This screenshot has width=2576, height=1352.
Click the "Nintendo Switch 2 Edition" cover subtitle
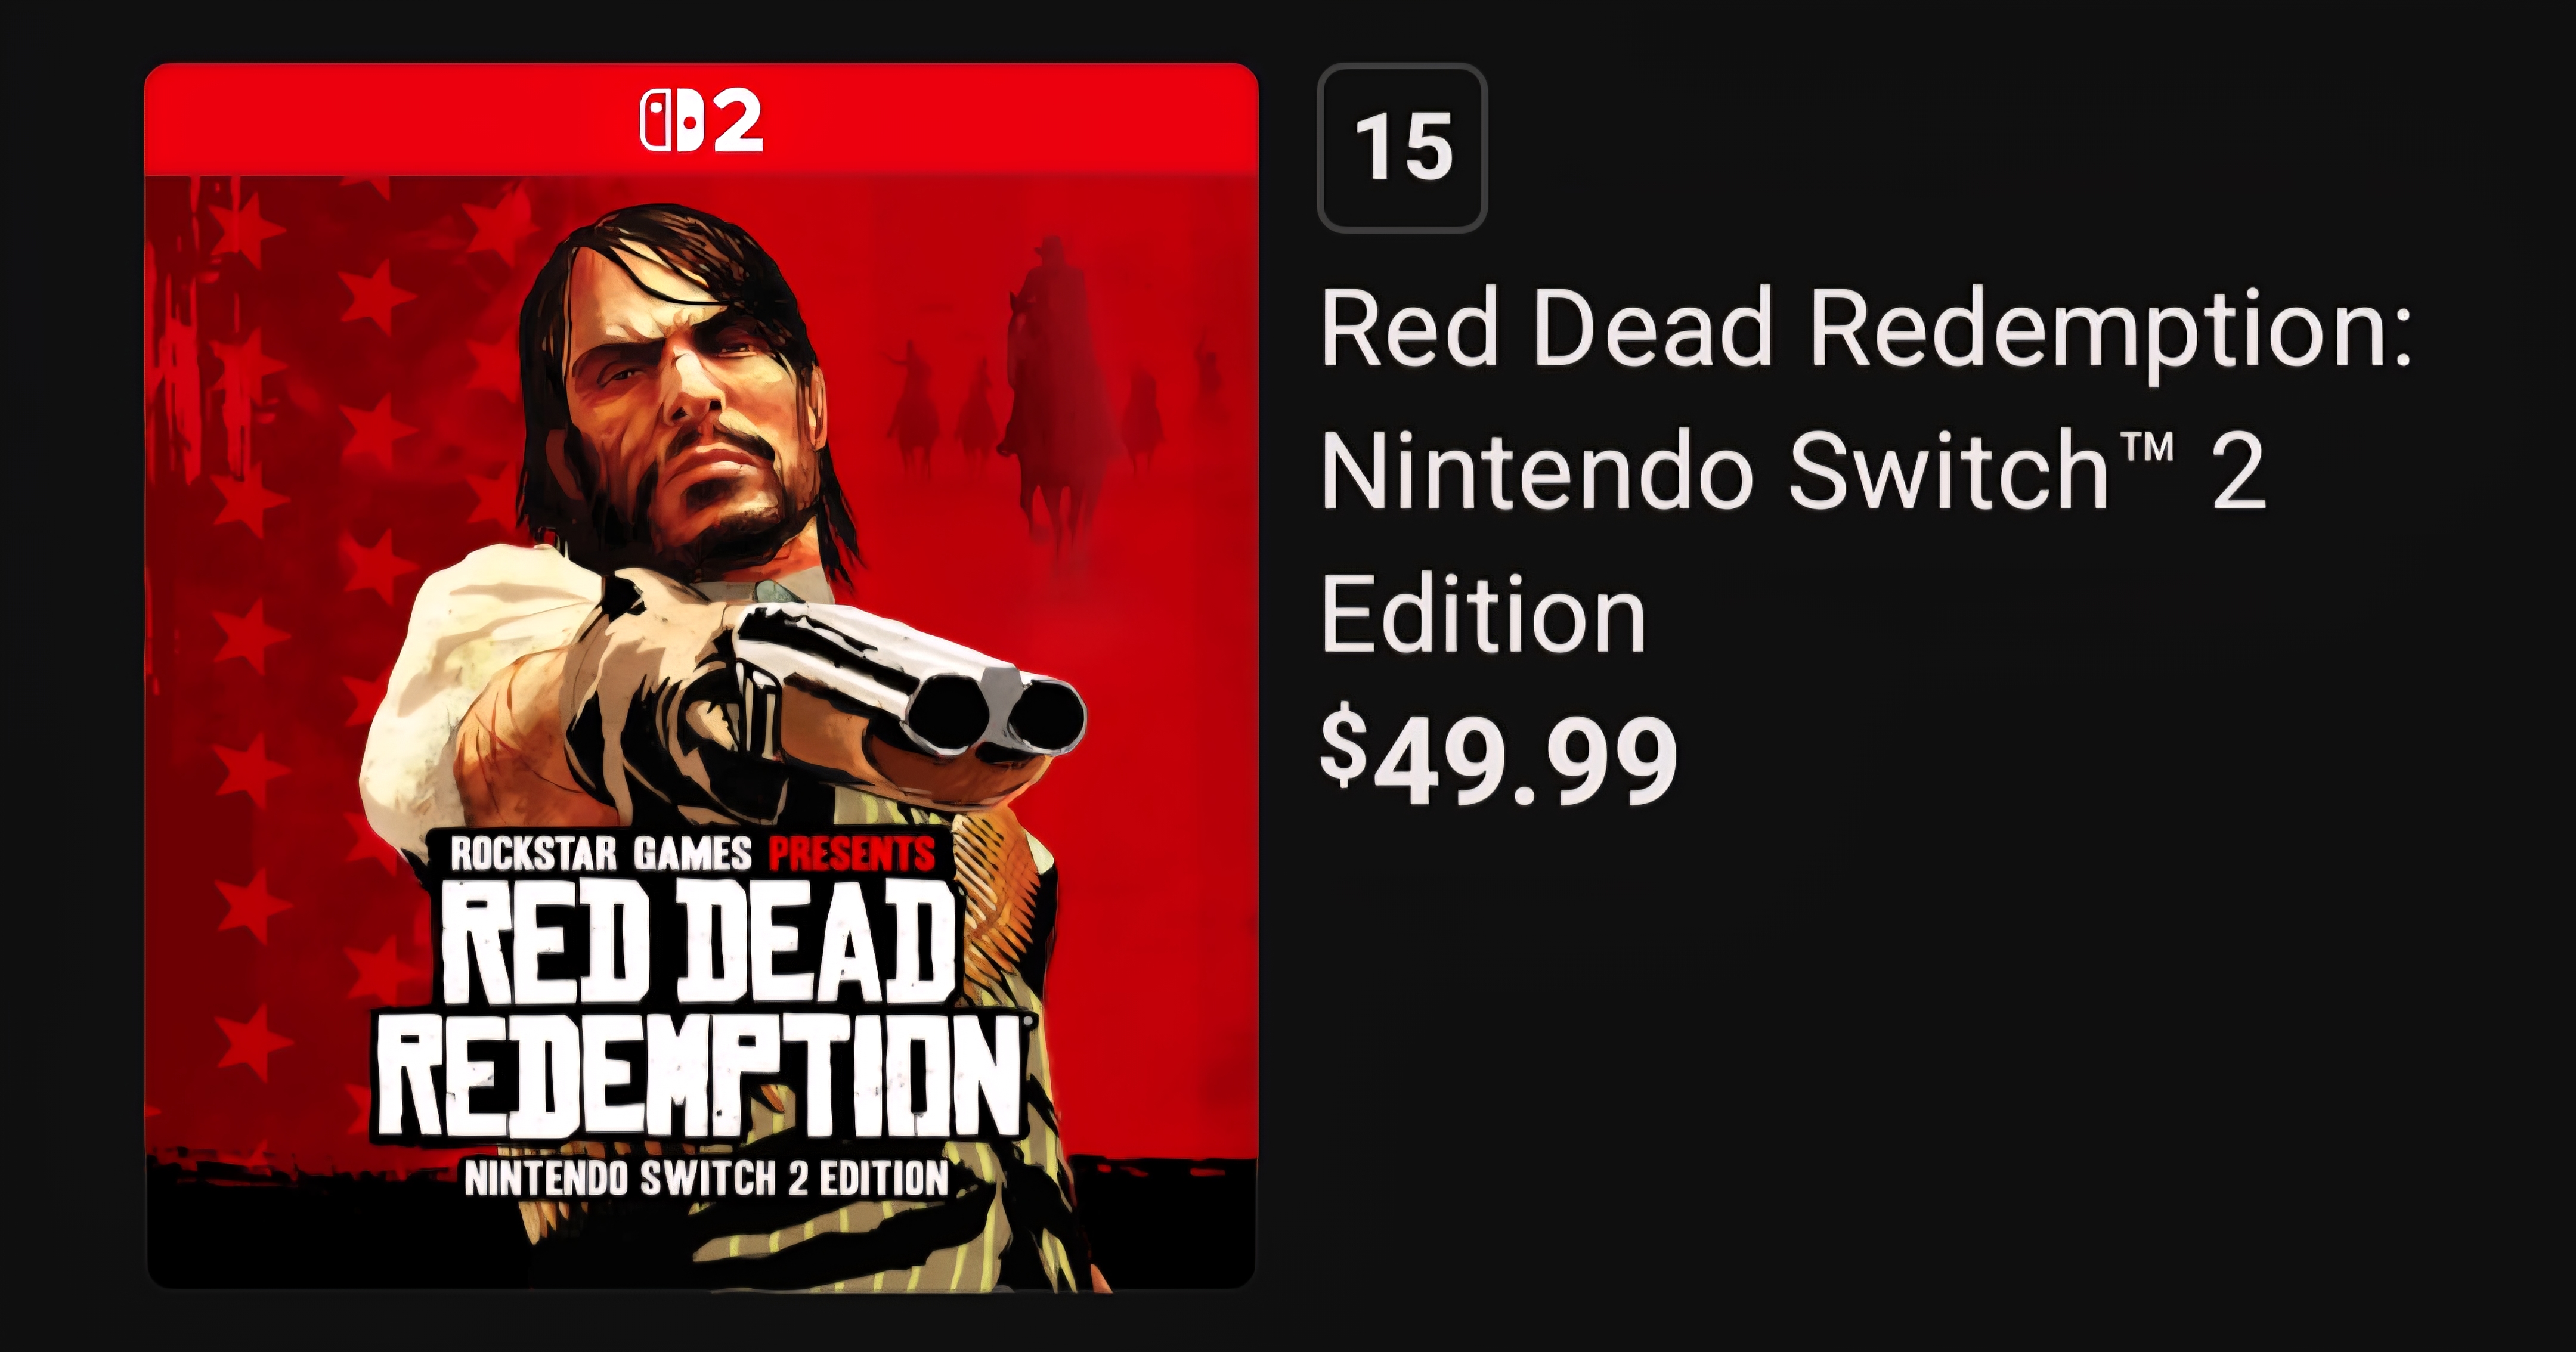pos(706,1179)
